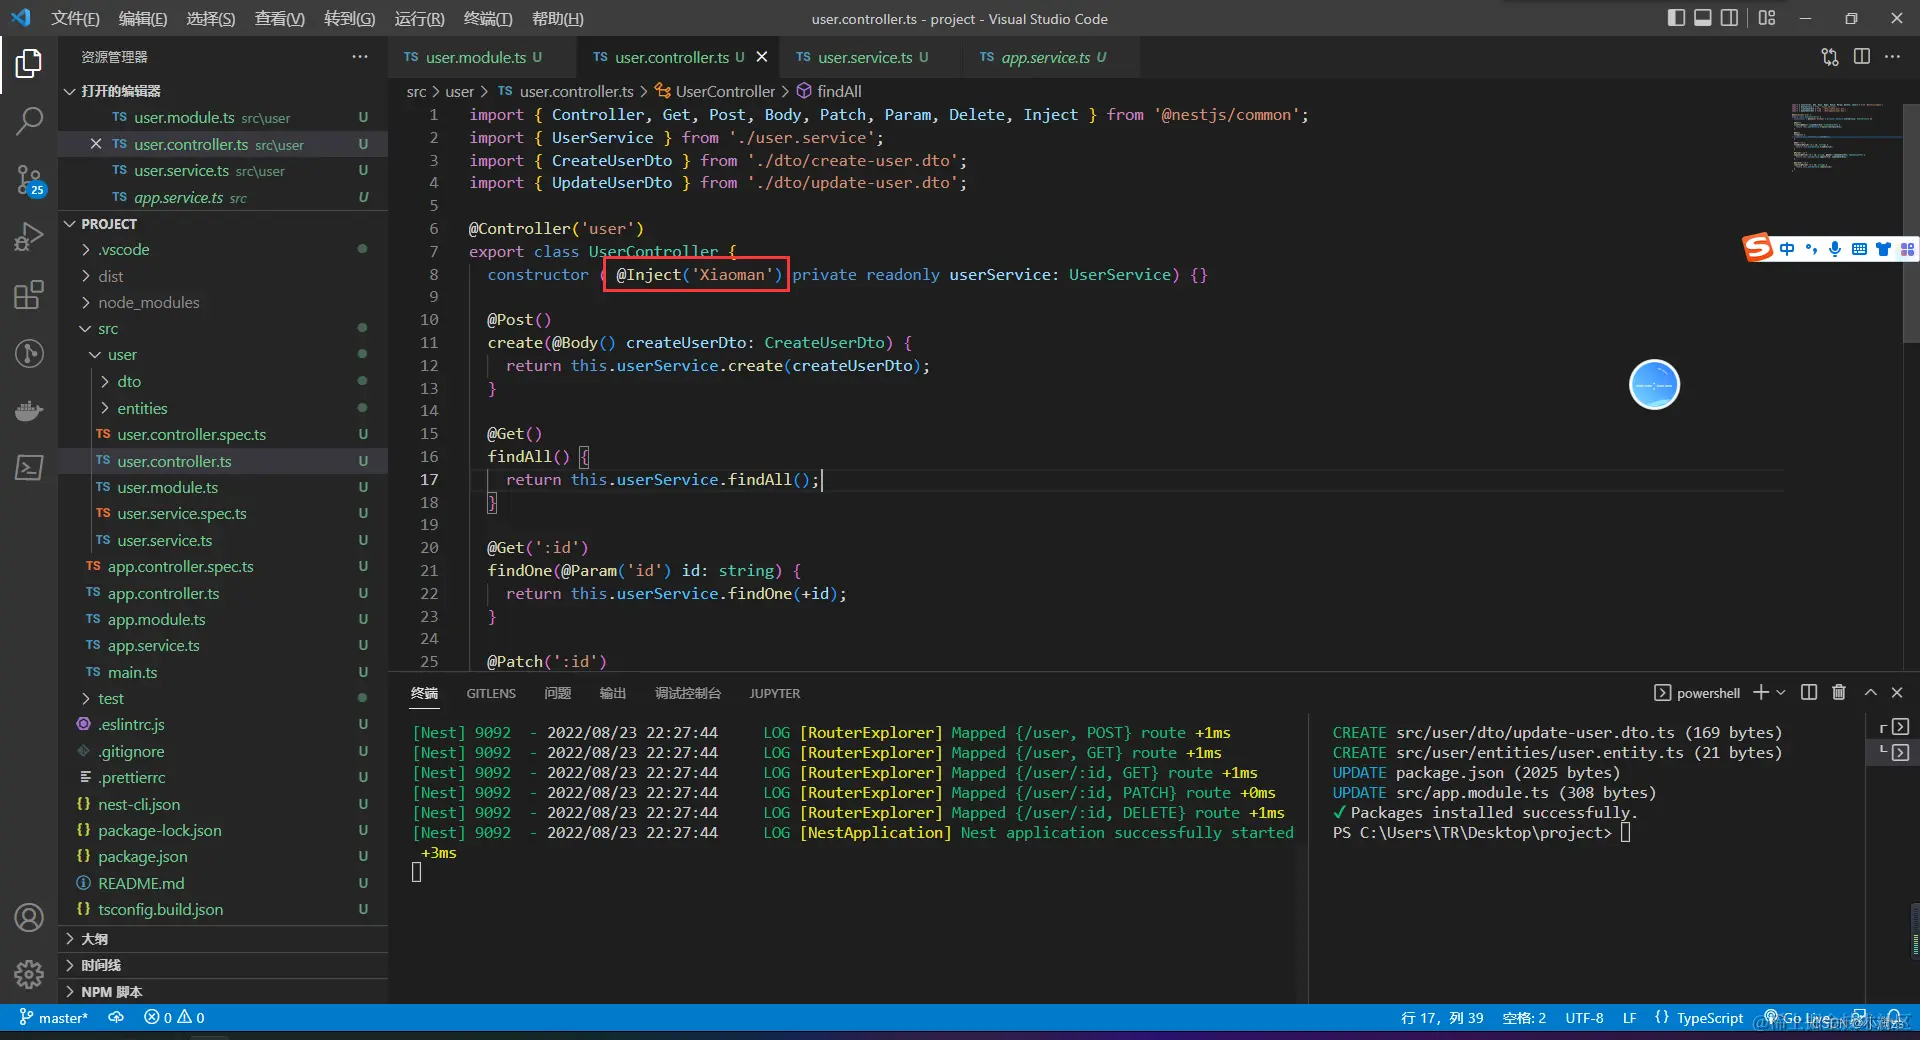
Task: Open main.ts in file explorer
Action: coord(132,672)
